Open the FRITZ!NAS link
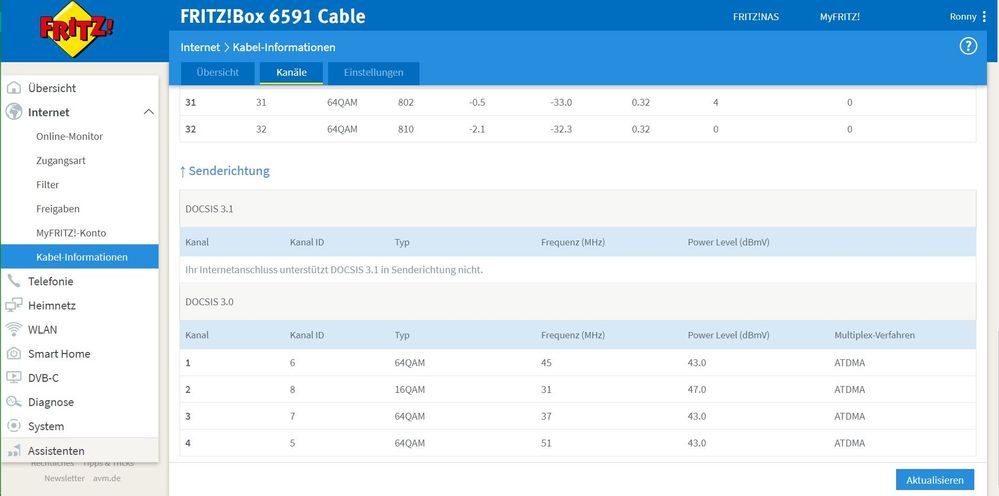 click(x=756, y=17)
